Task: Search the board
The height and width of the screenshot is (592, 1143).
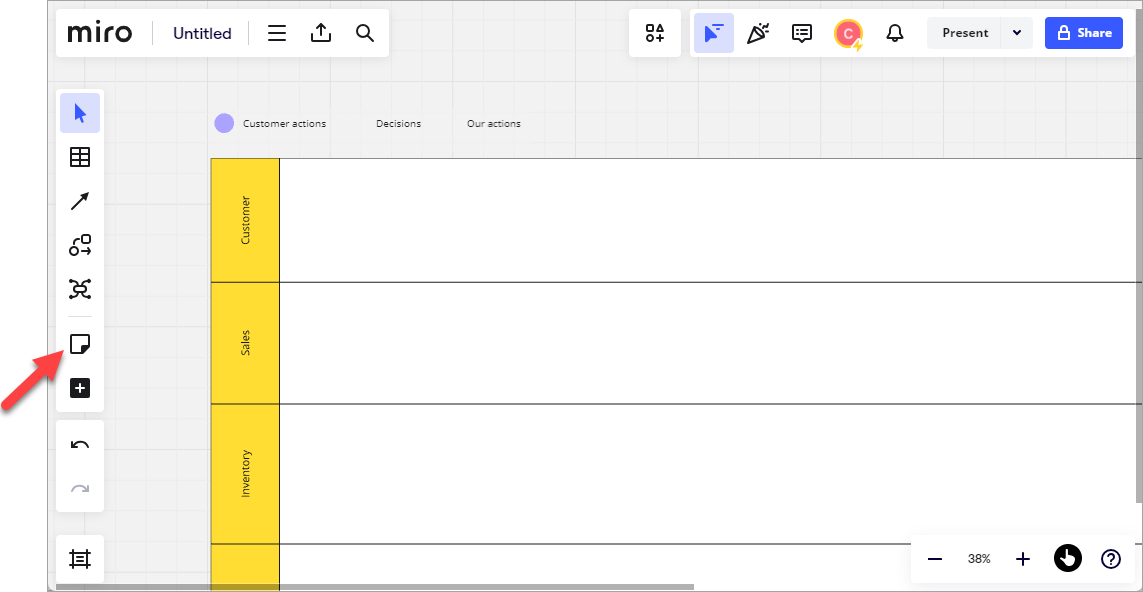Action: click(365, 33)
